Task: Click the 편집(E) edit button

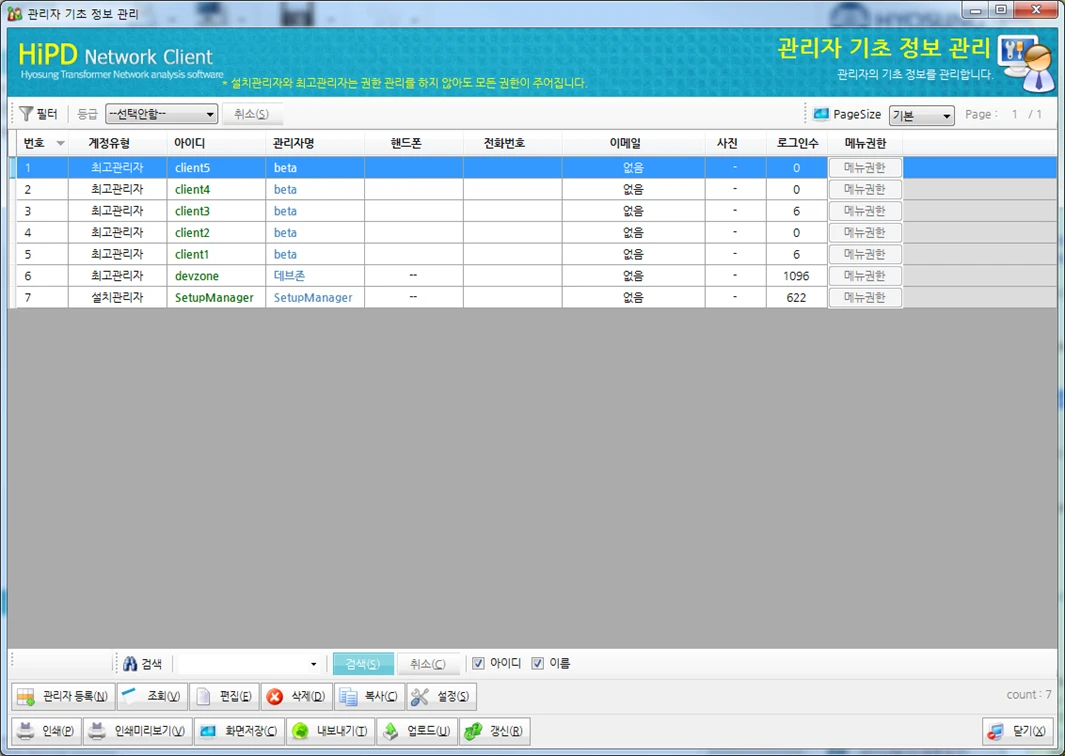Action: pos(224,696)
